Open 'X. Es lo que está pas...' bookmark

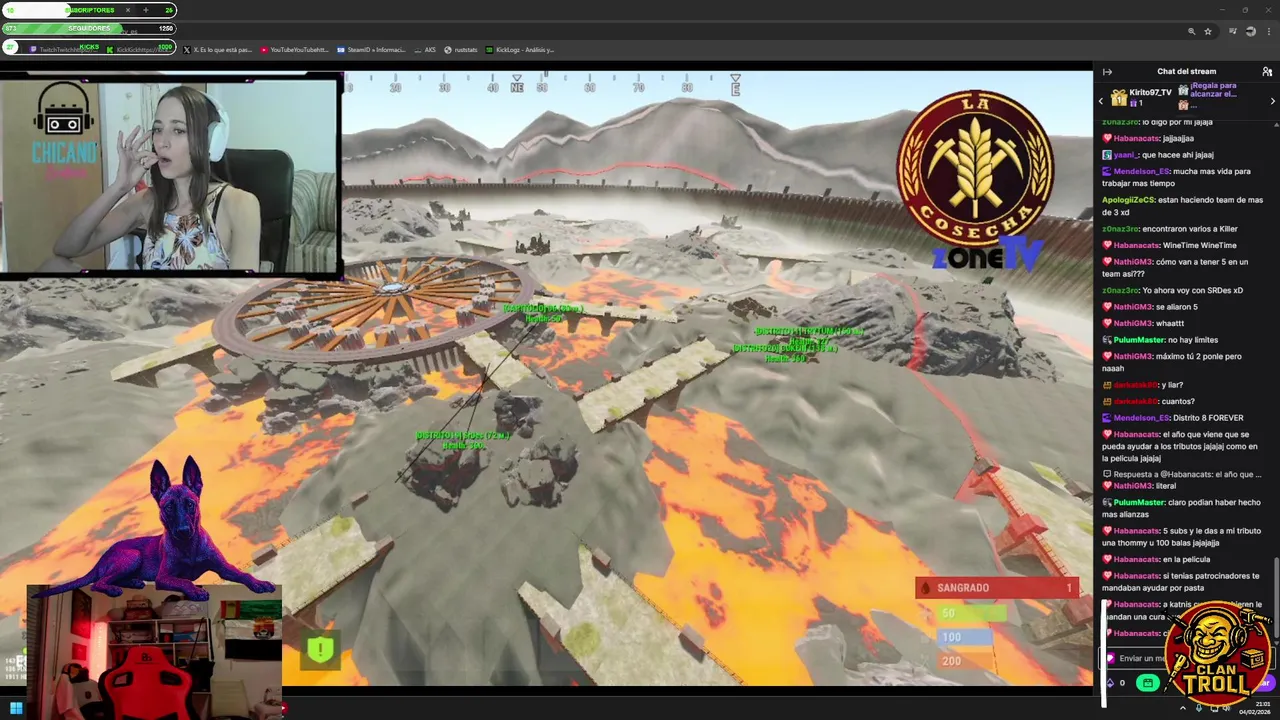[217, 49]
